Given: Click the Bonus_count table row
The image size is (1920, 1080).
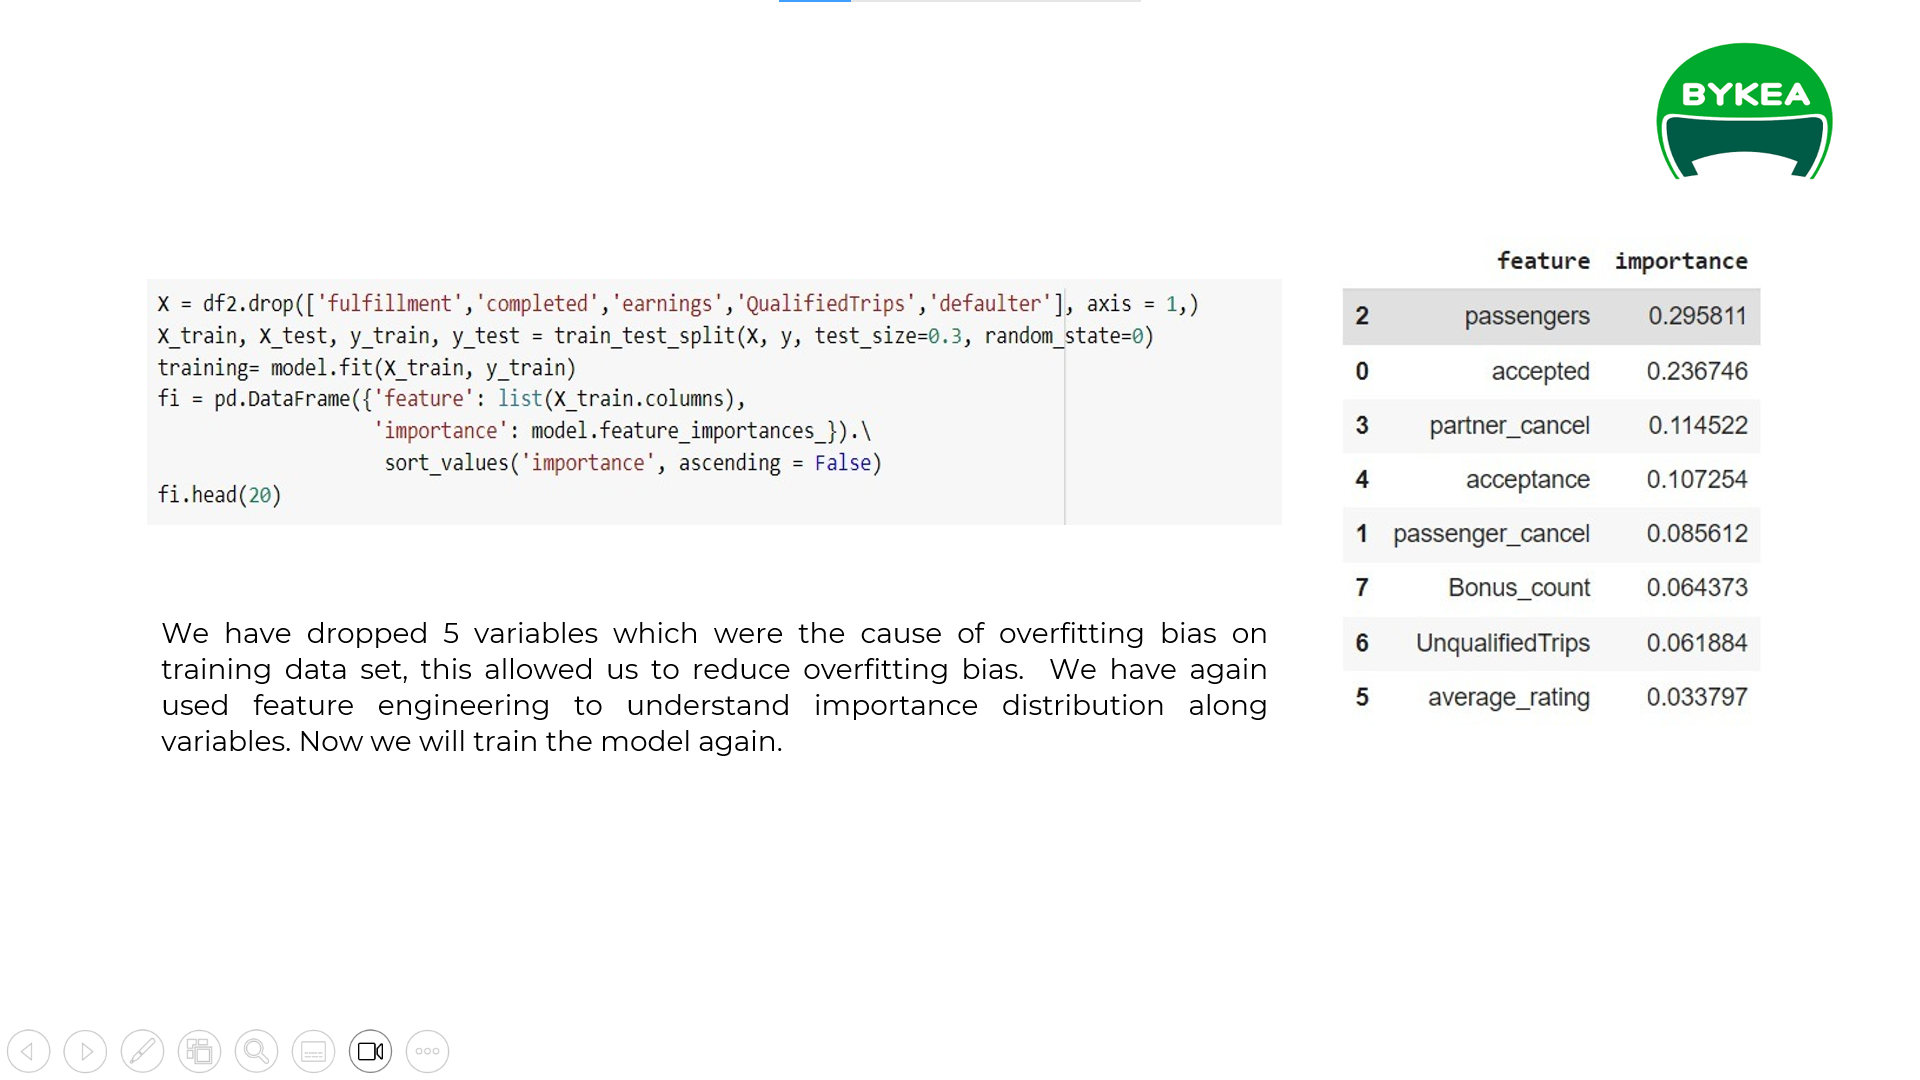Looking at the screenshot, I should (1550, 588).
